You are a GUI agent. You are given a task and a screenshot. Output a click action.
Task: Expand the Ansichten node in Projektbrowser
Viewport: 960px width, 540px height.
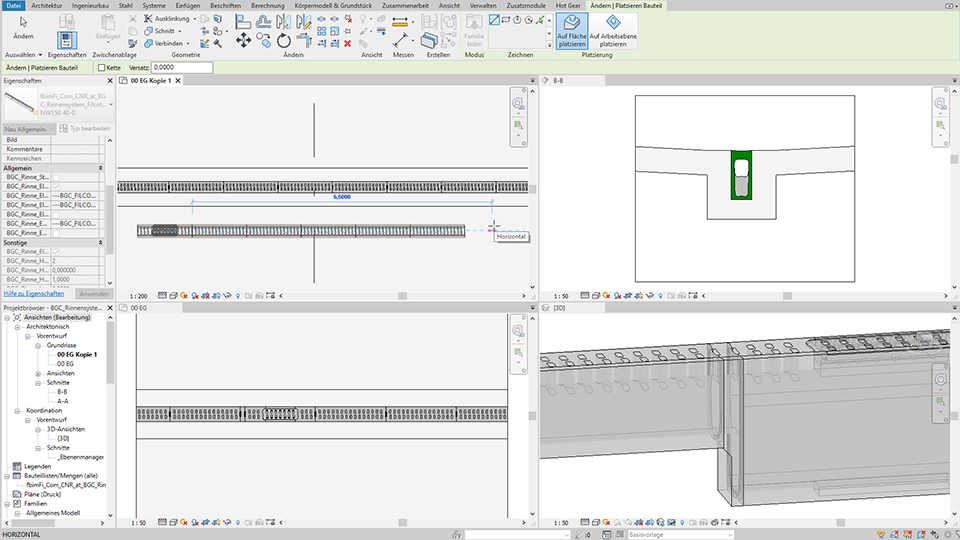[38, 373]
